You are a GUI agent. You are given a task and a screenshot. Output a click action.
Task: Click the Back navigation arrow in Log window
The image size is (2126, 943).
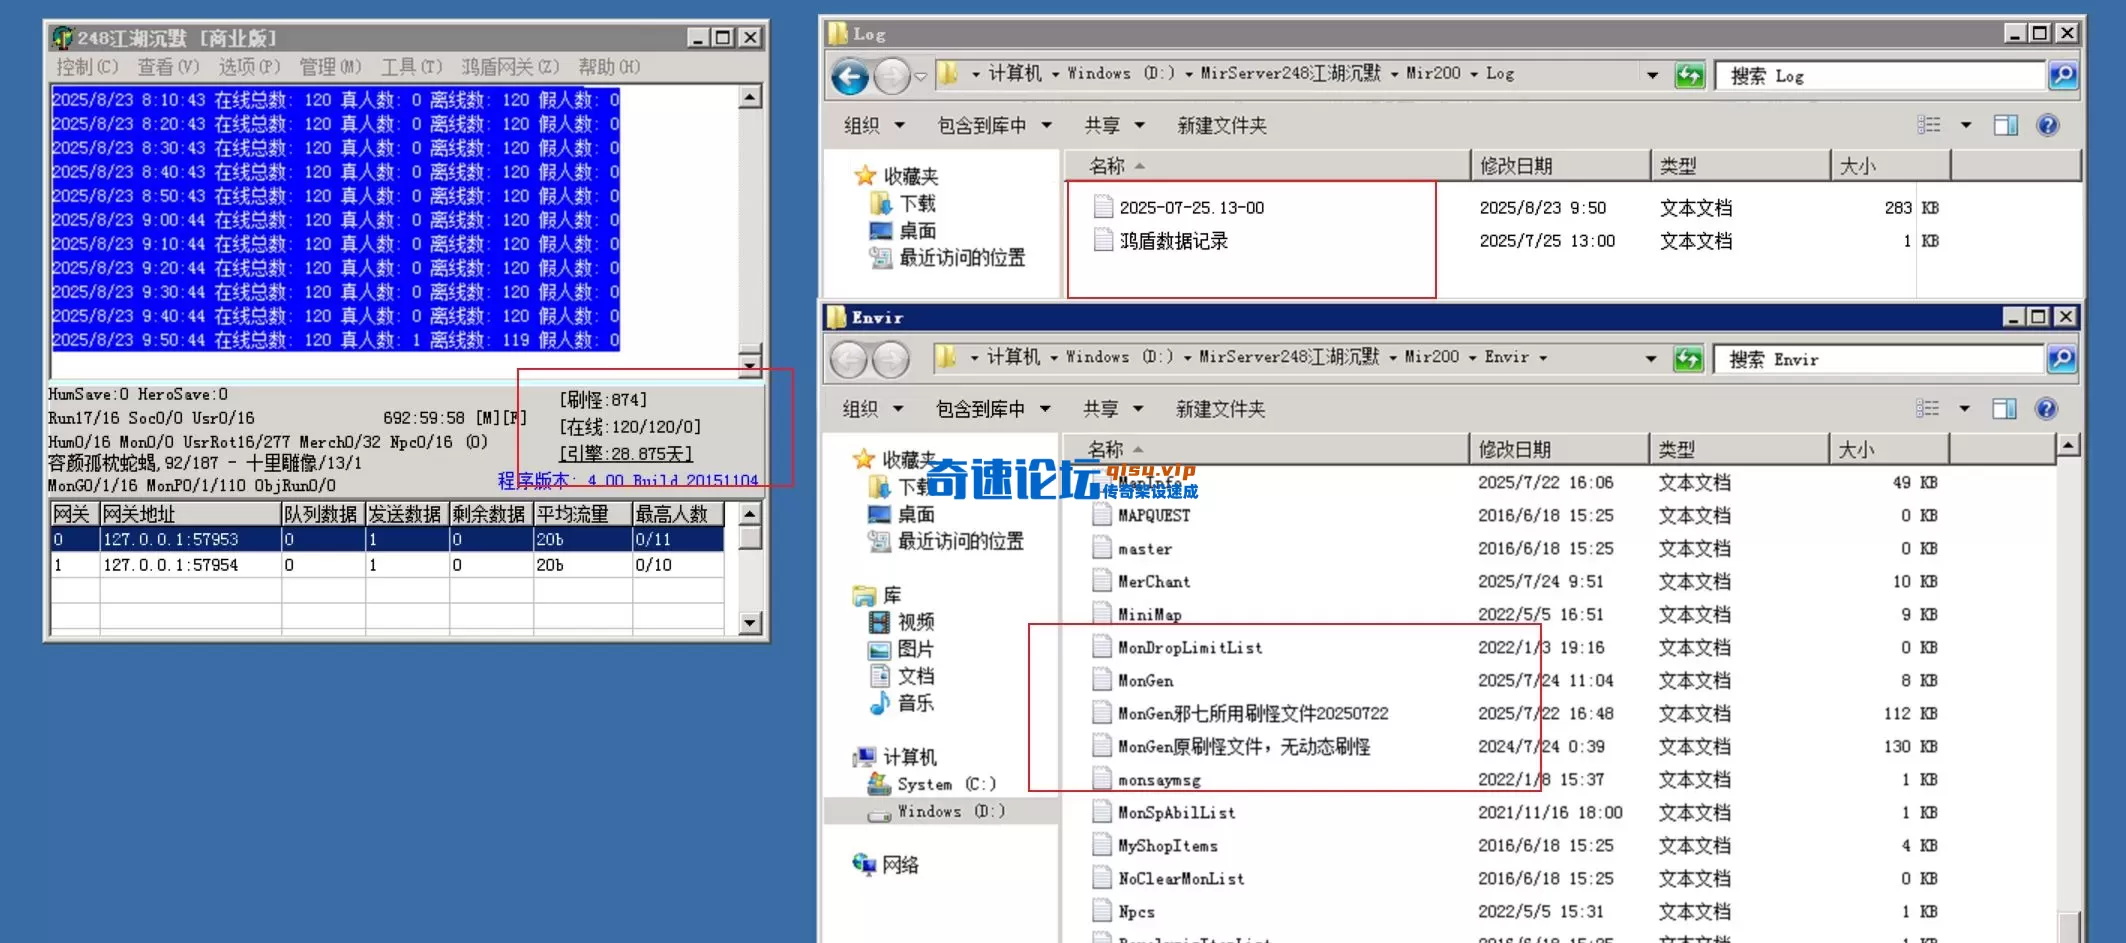pyautogui.click(x=848, y=74)
